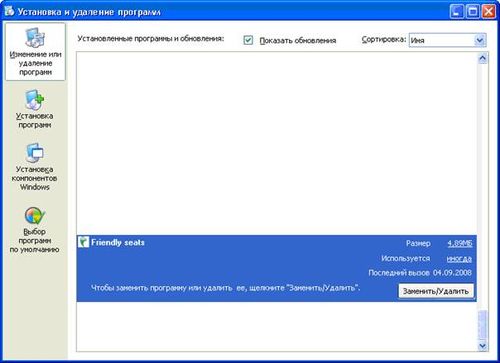
Task: Open the default programs selection icon
Action: [x=34, y=215]
